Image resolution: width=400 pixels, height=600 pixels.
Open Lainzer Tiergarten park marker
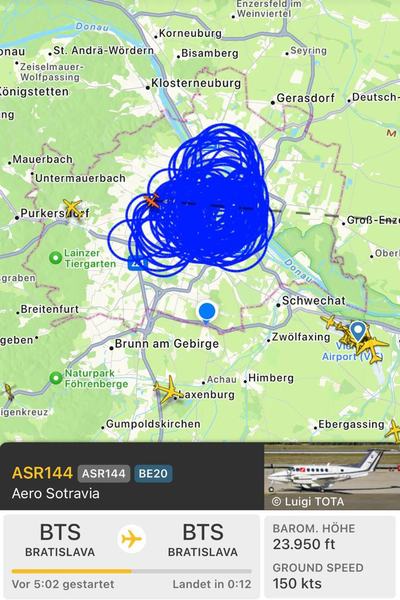(56, 258)
